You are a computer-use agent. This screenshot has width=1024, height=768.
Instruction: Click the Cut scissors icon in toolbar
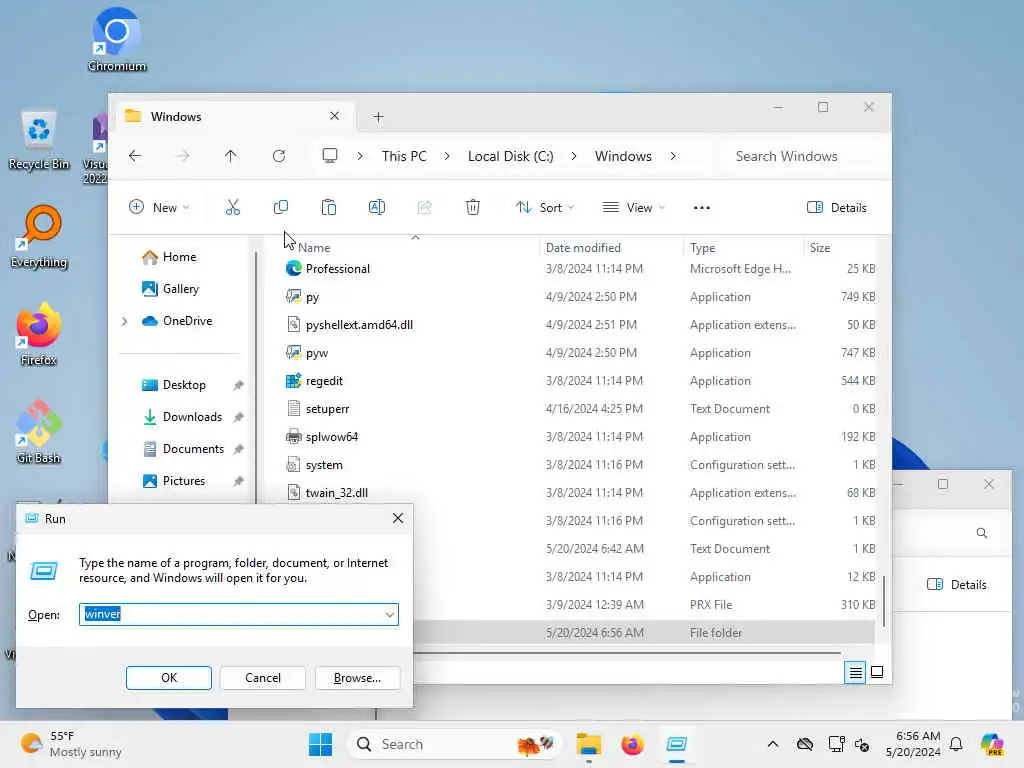[x=232, y=208]
